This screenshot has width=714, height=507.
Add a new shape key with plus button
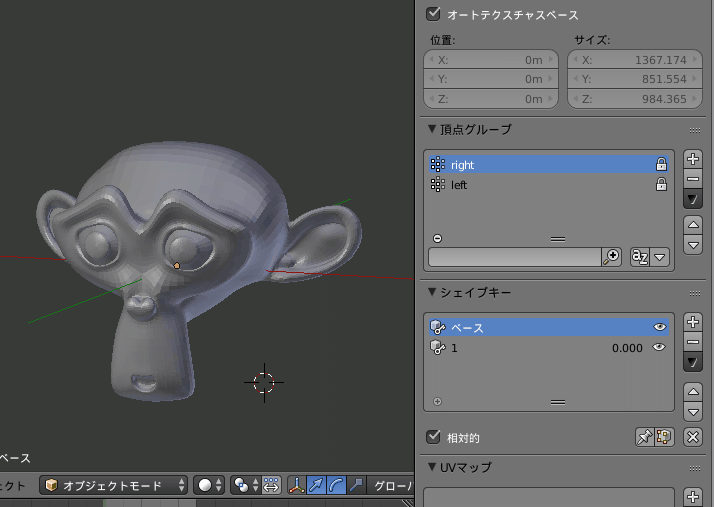point(693,322)
